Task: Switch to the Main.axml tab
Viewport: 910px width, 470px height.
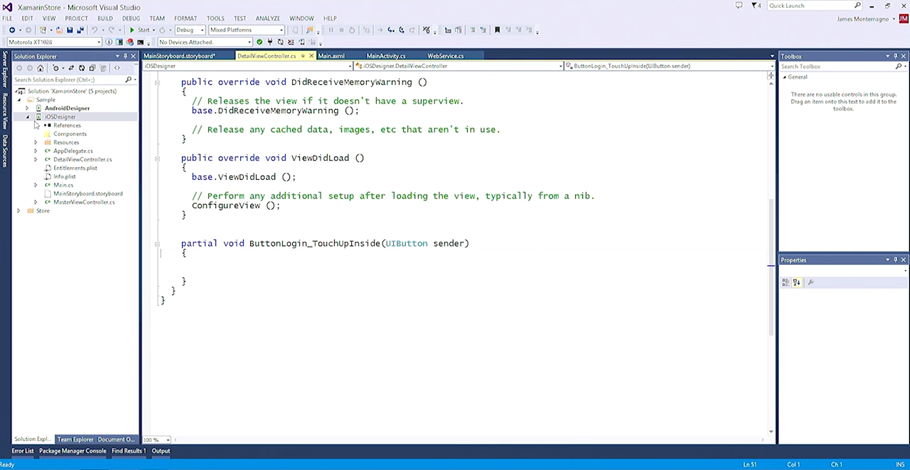Action: [331, 56]
